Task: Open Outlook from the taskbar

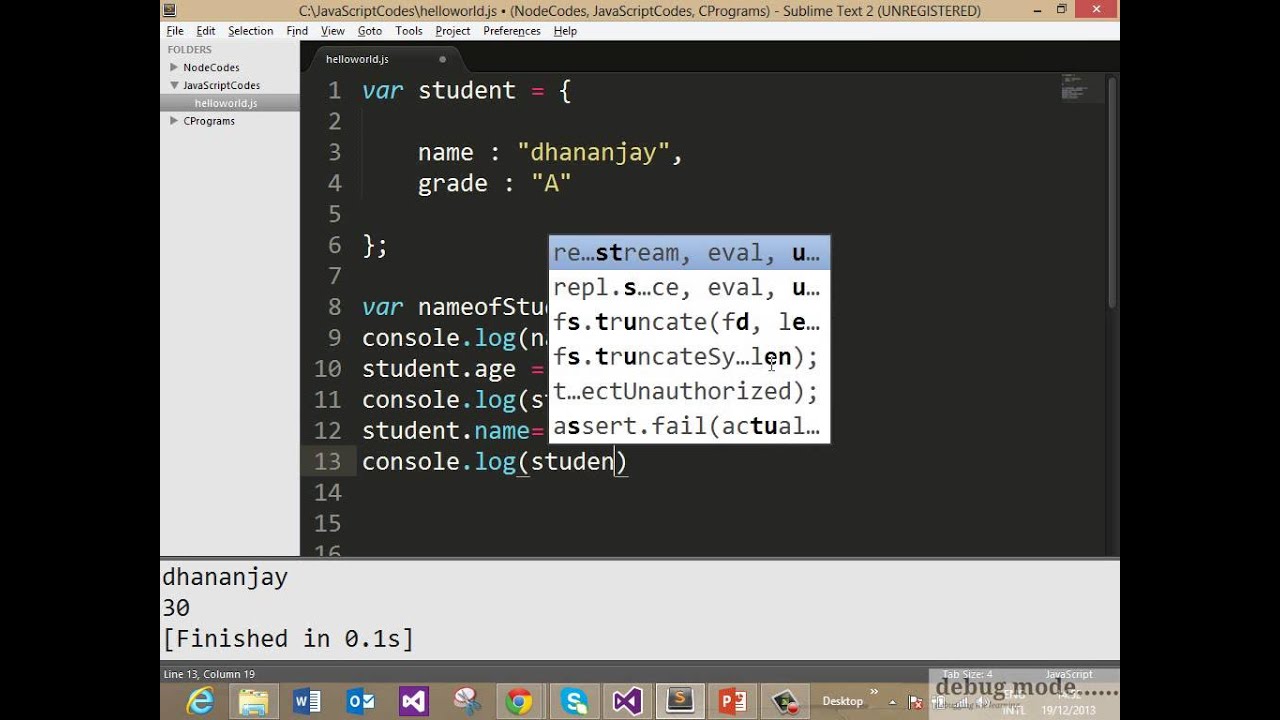Action: click(x=360, y=701)
